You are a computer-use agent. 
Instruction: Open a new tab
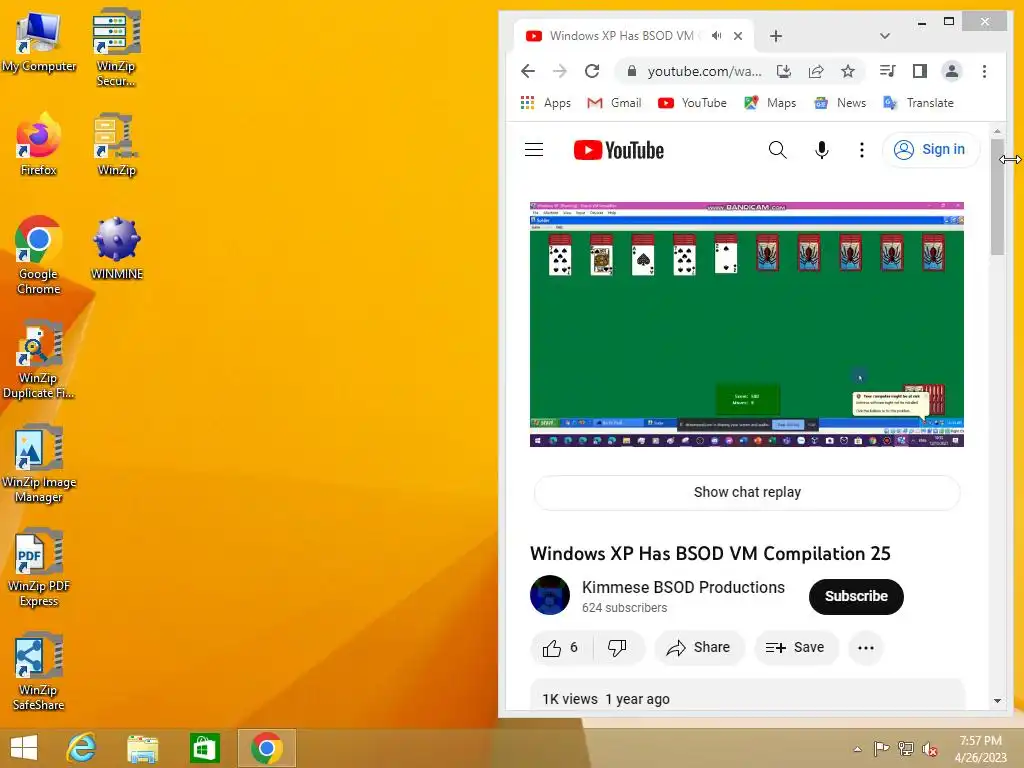776,36
